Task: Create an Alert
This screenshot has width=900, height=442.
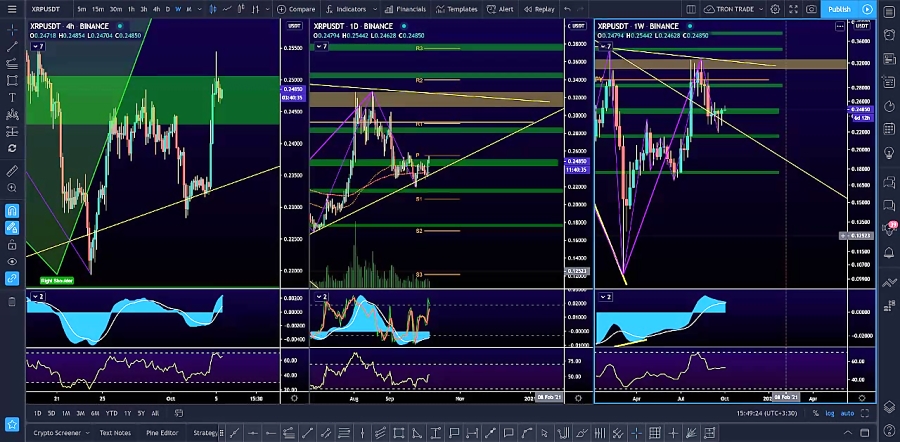Action: (501, 9)
